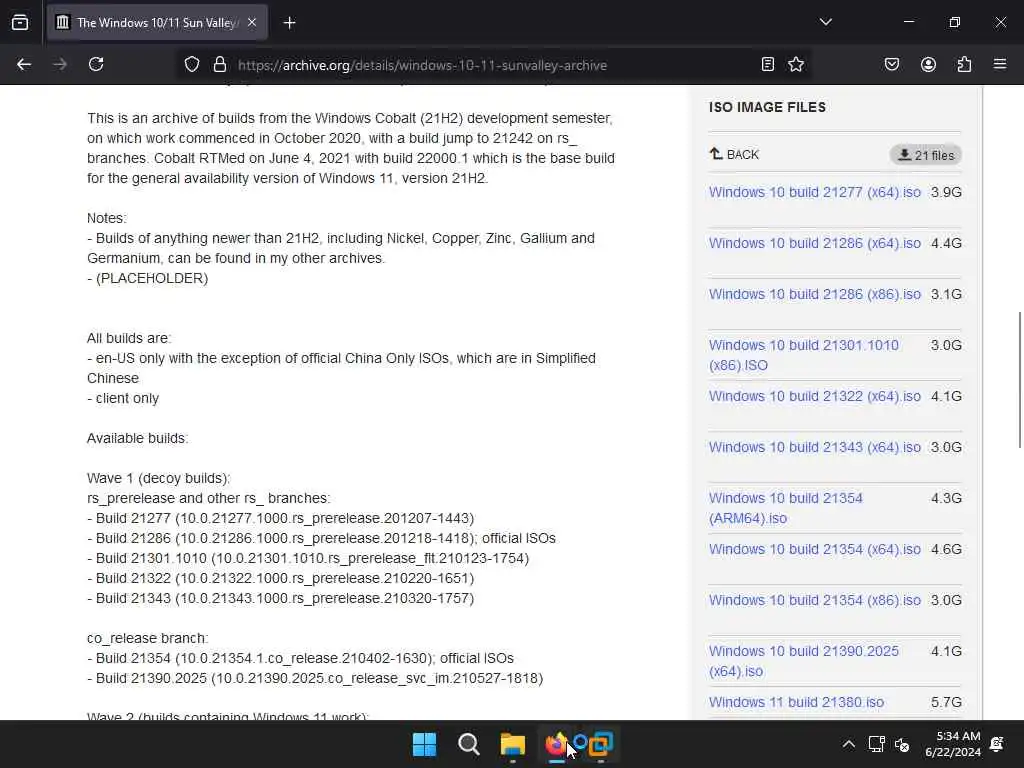
Task: Select The Windows 10/11 Sun Valley tab
Action: click(157, 22)
